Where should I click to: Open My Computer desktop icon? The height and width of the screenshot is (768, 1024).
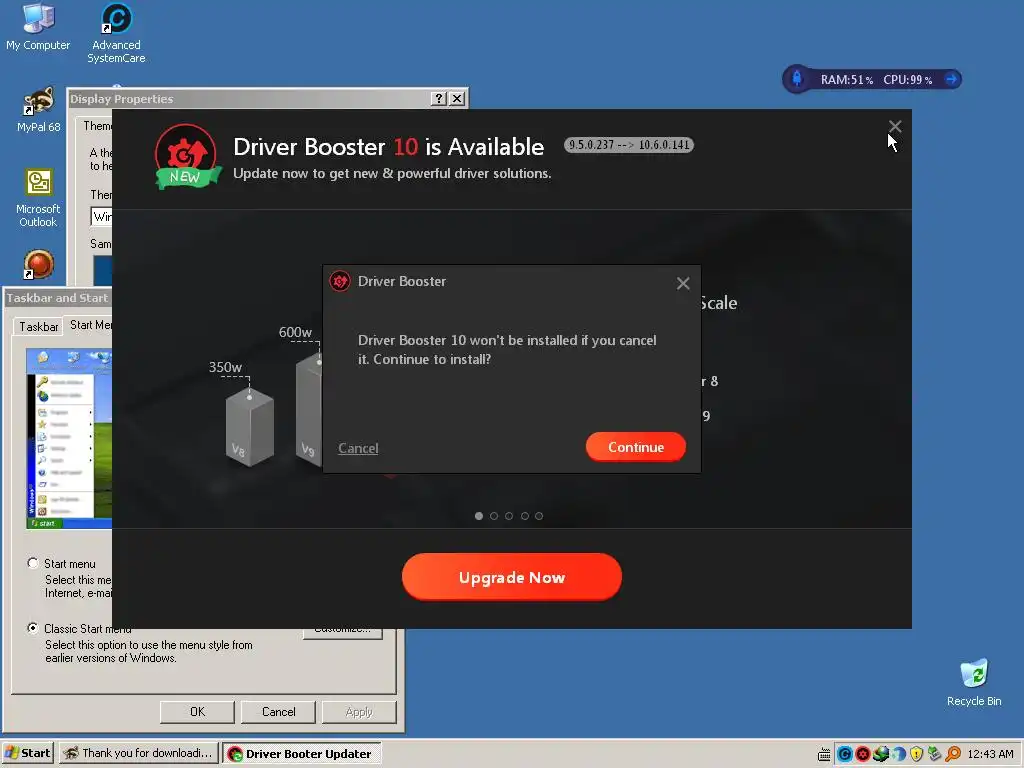tap(38, 27)
